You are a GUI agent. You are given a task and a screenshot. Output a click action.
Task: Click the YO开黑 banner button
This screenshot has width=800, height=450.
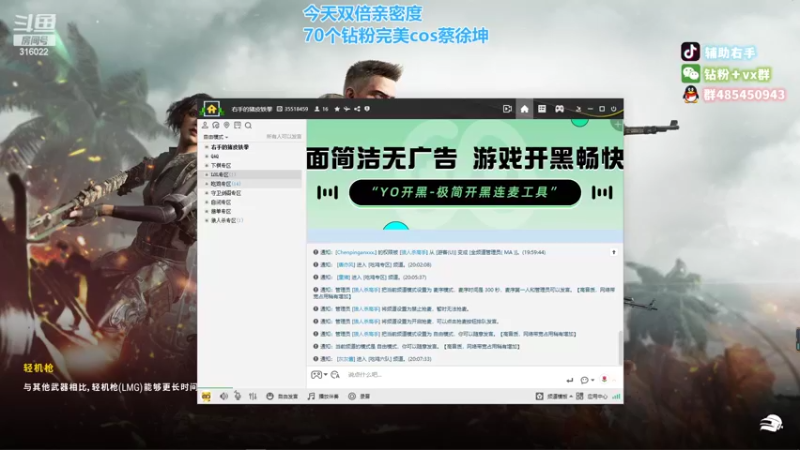click(465, 192)
